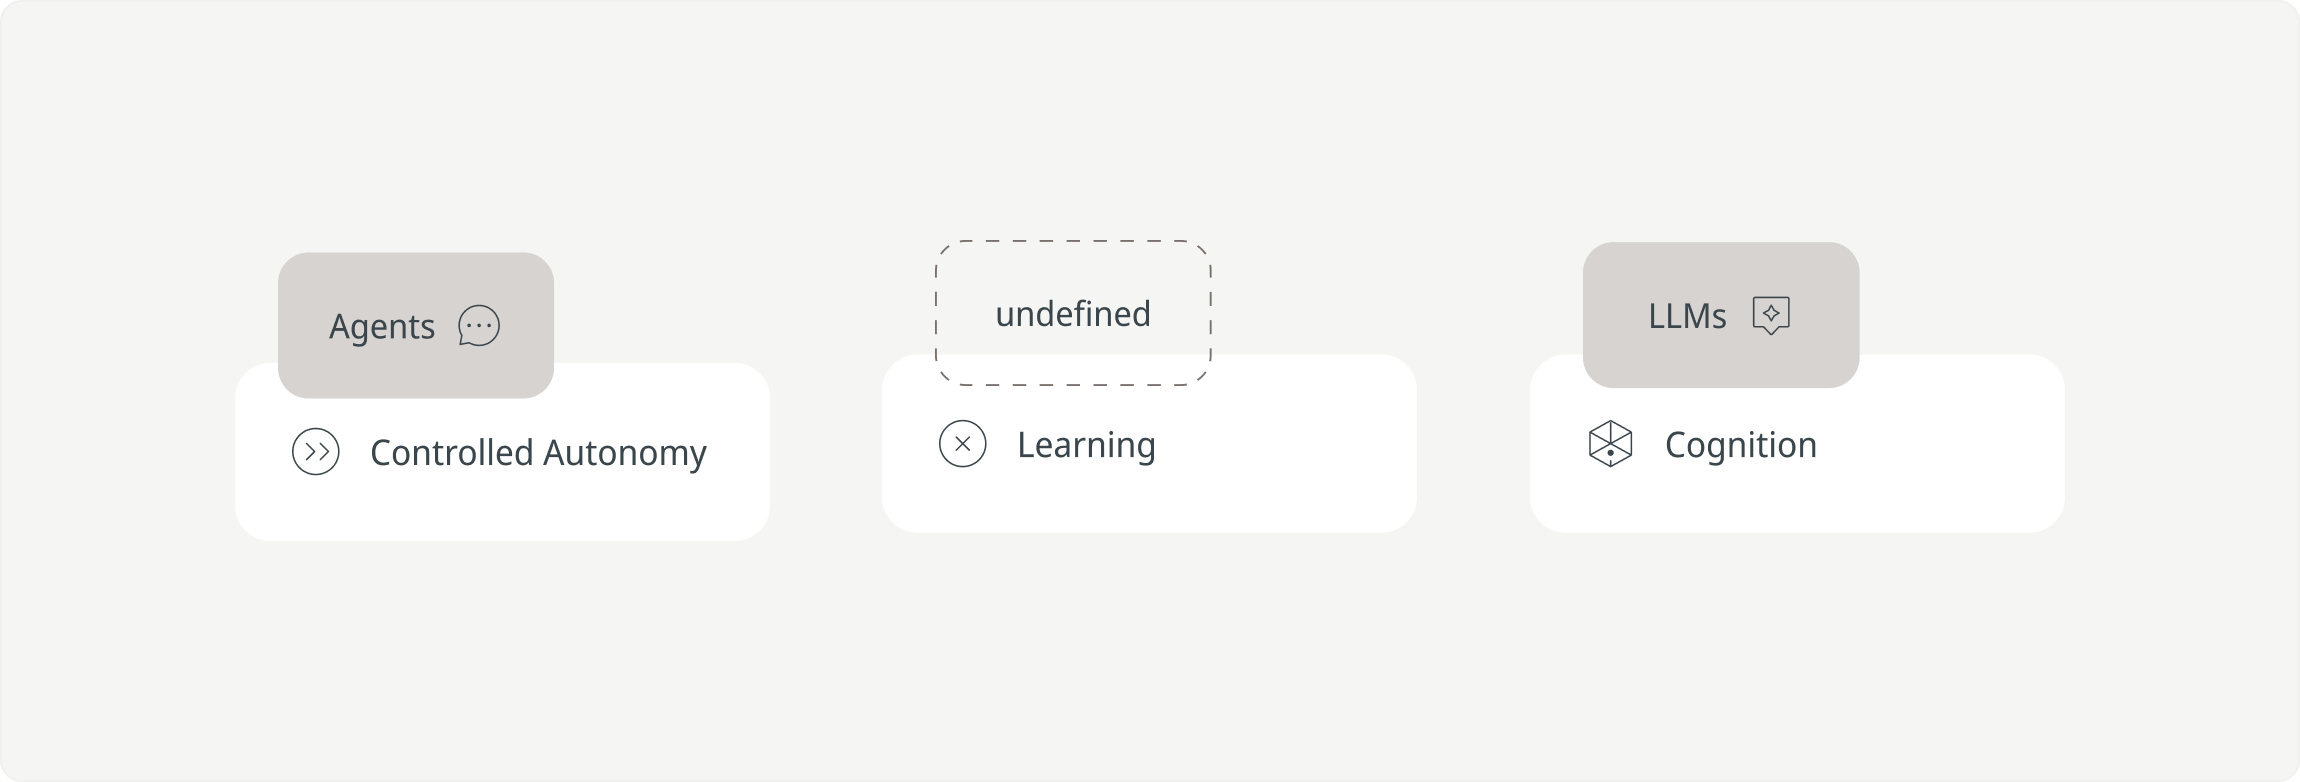This screenshot has width=2300, height=782.
Task: Click the gray LLMs tag background
Action: coord(1720,270)
